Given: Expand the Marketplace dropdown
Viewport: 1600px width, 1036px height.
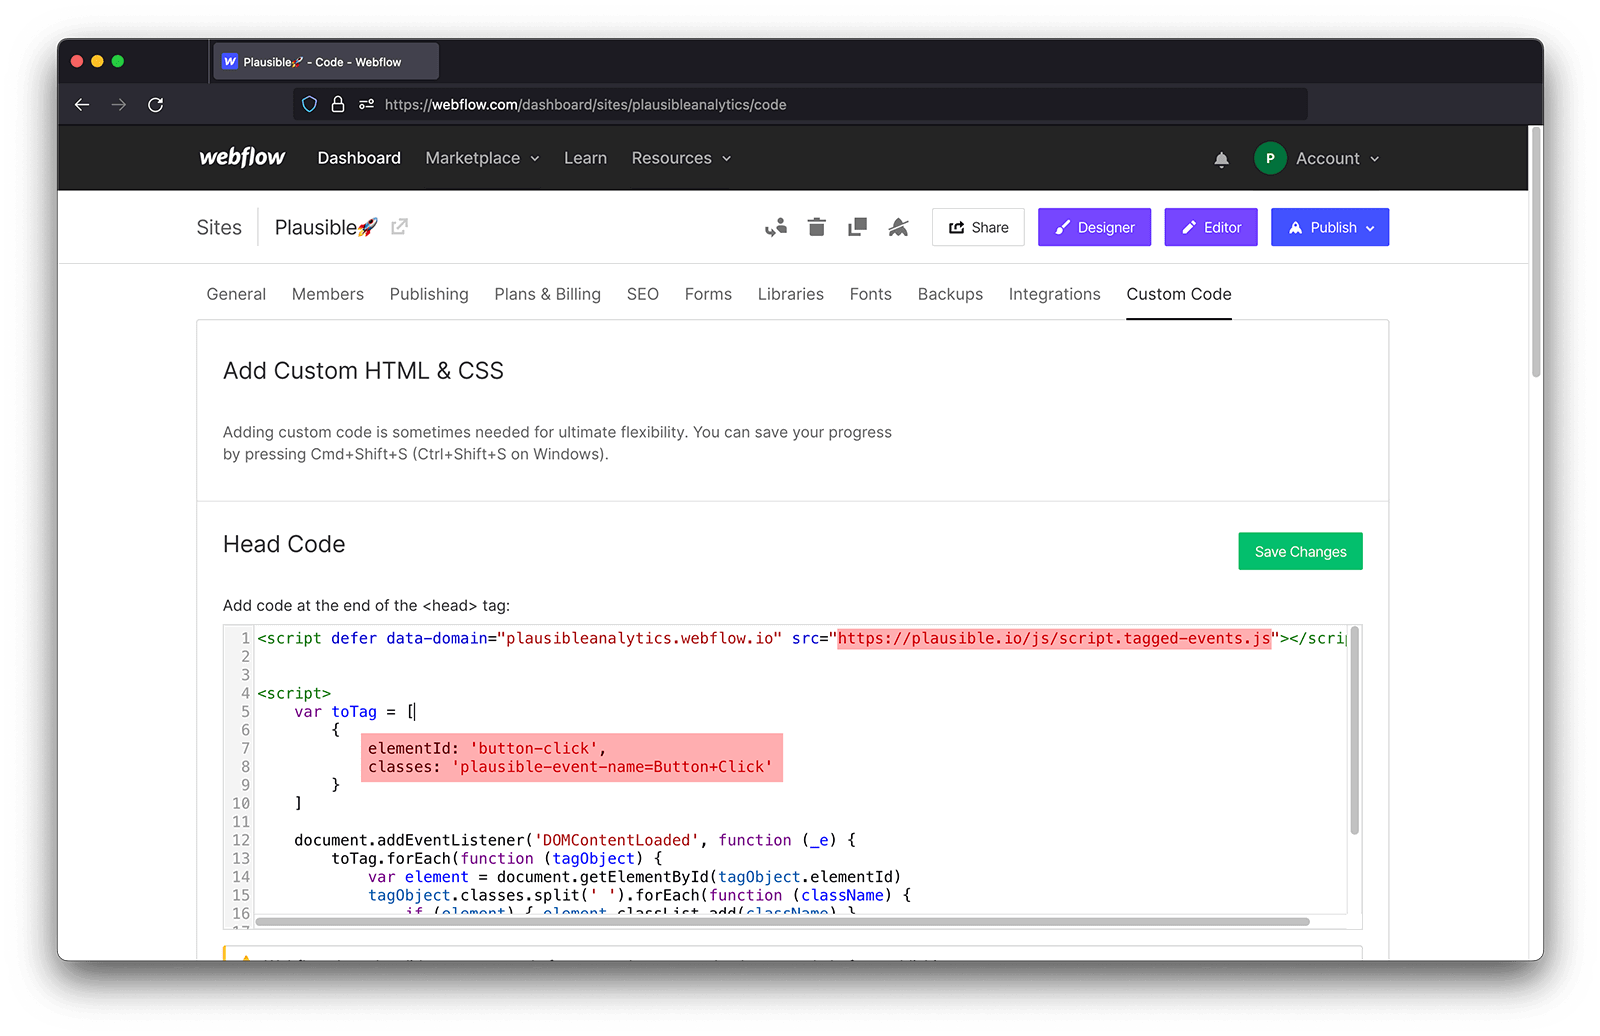Looking at the screenshot, I should pos(482,158).
